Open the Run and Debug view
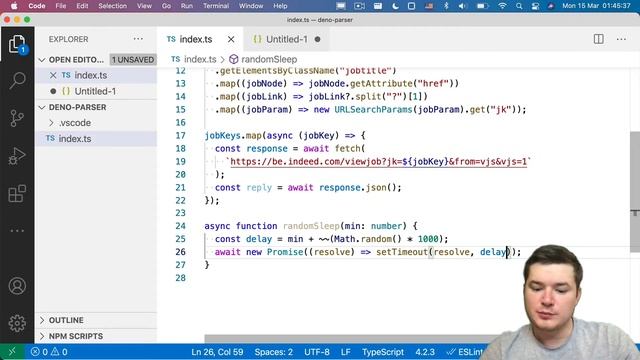Viewport: 640px width, 360px height. point(17,156)
